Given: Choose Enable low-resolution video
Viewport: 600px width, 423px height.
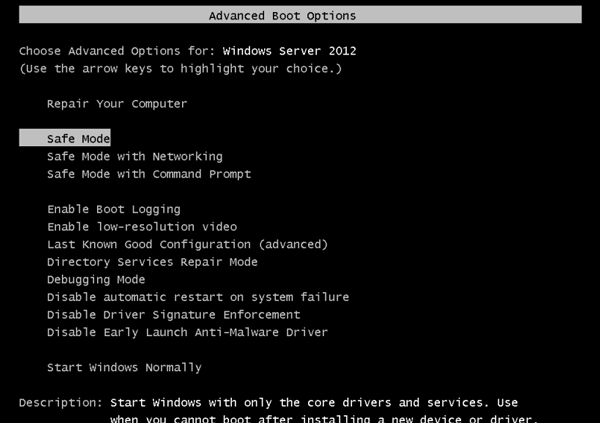Looking at the screenshot, I should tap(142, 227).
